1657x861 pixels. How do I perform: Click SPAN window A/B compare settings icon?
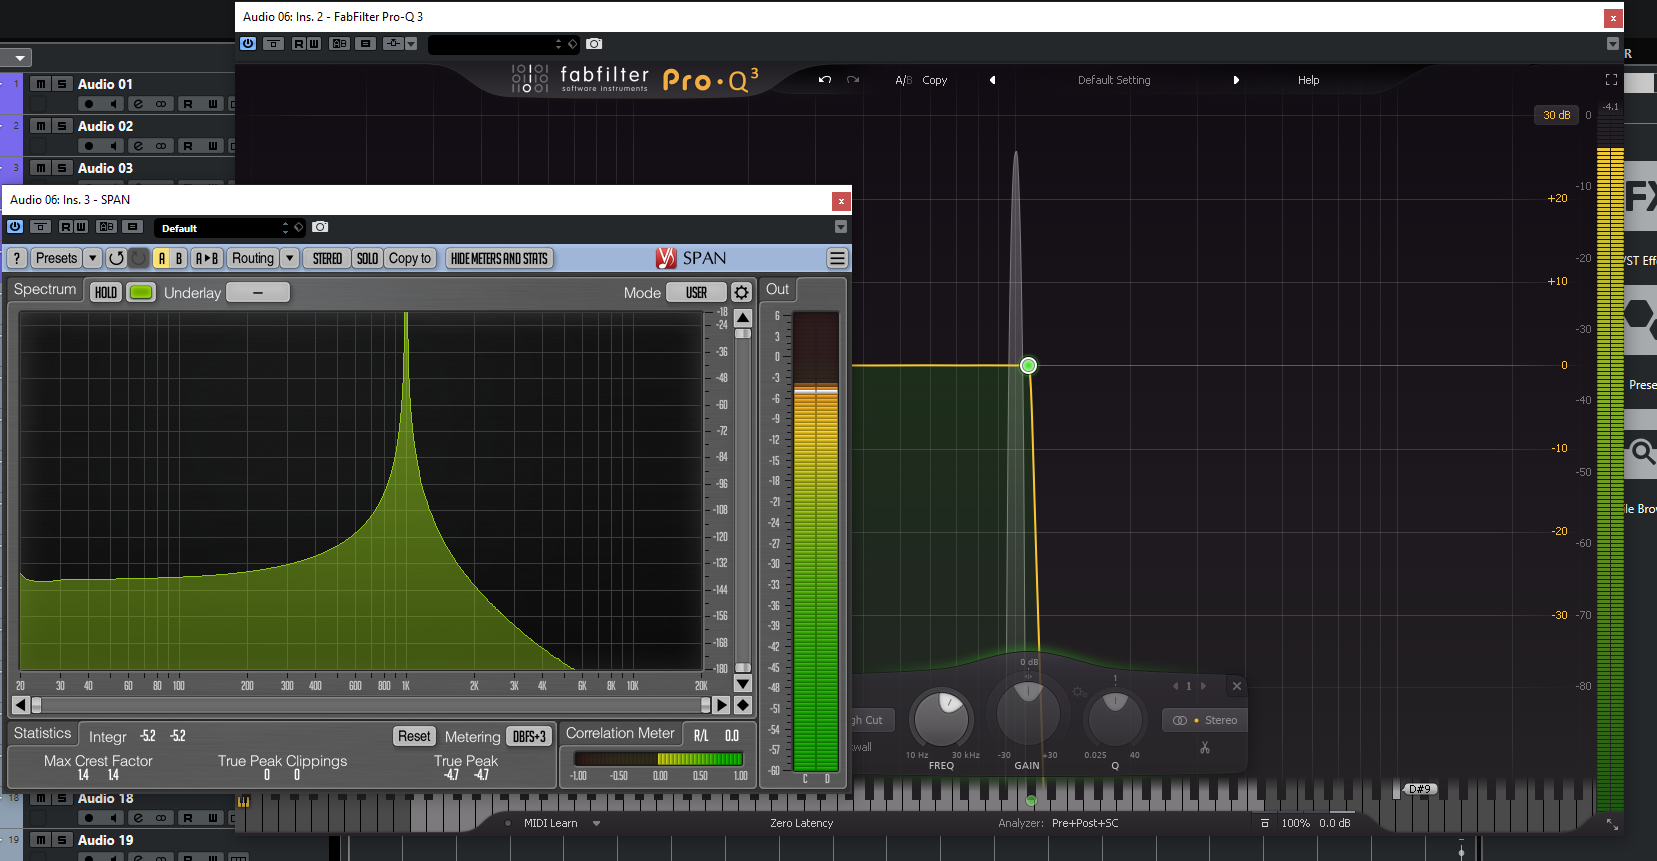coord(107,227)
